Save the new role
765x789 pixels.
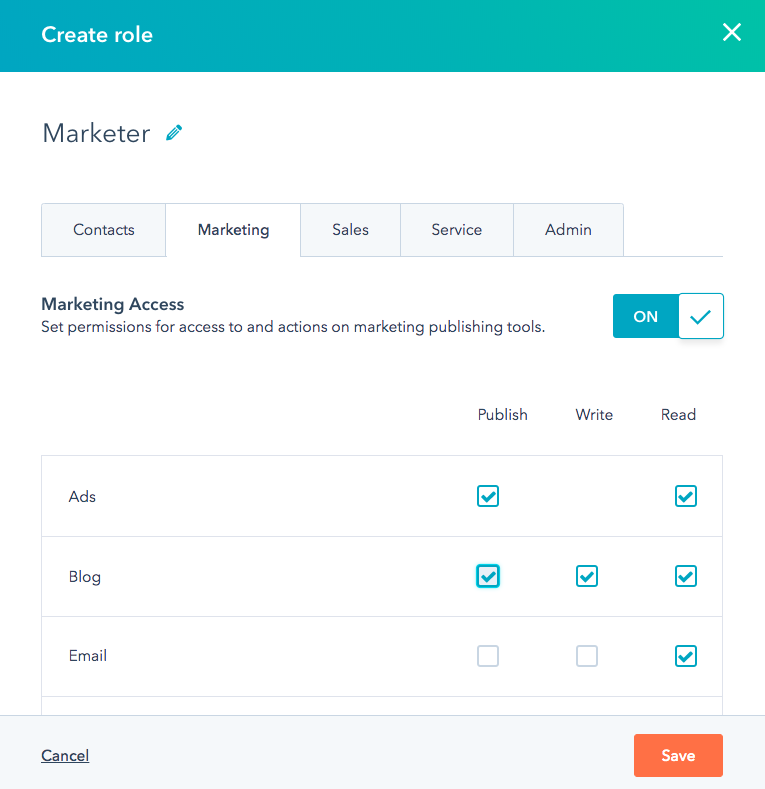(678, 755)
